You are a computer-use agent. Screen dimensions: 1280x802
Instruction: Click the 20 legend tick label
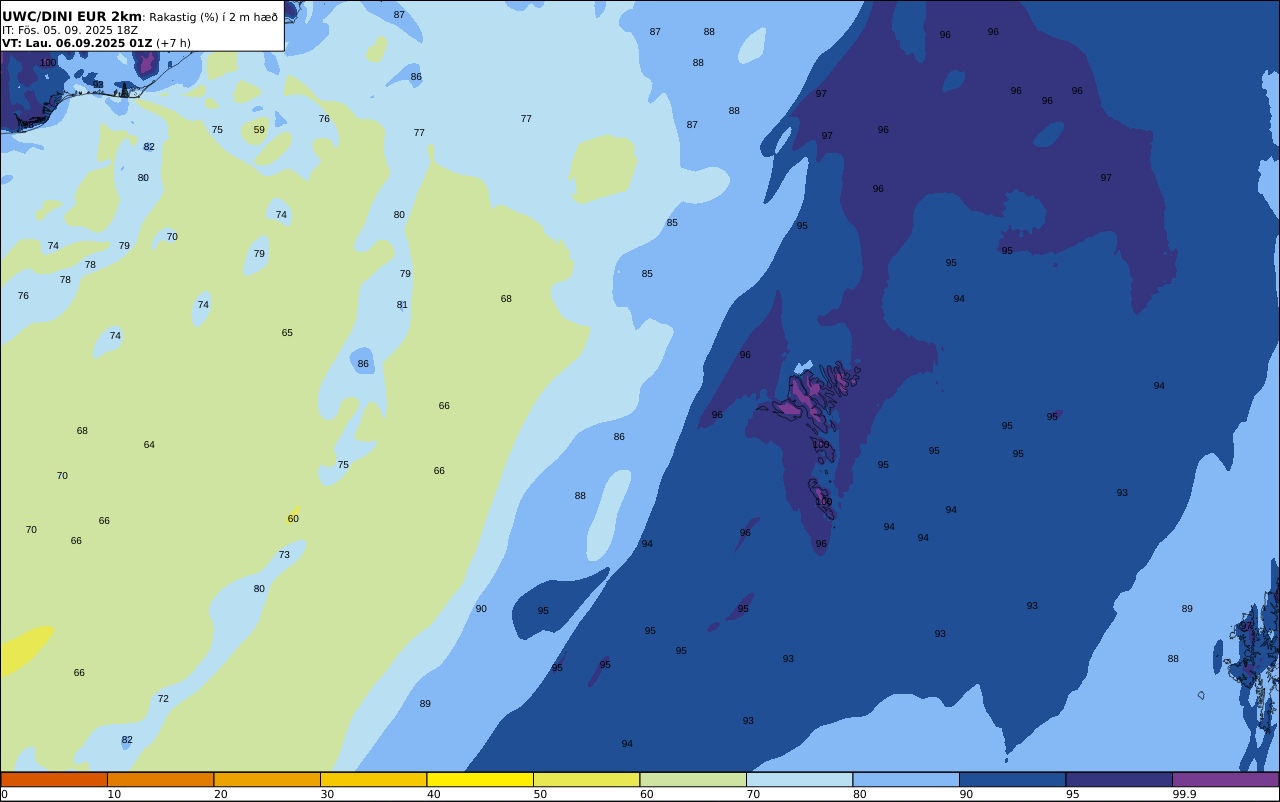(x=221, y=794)
